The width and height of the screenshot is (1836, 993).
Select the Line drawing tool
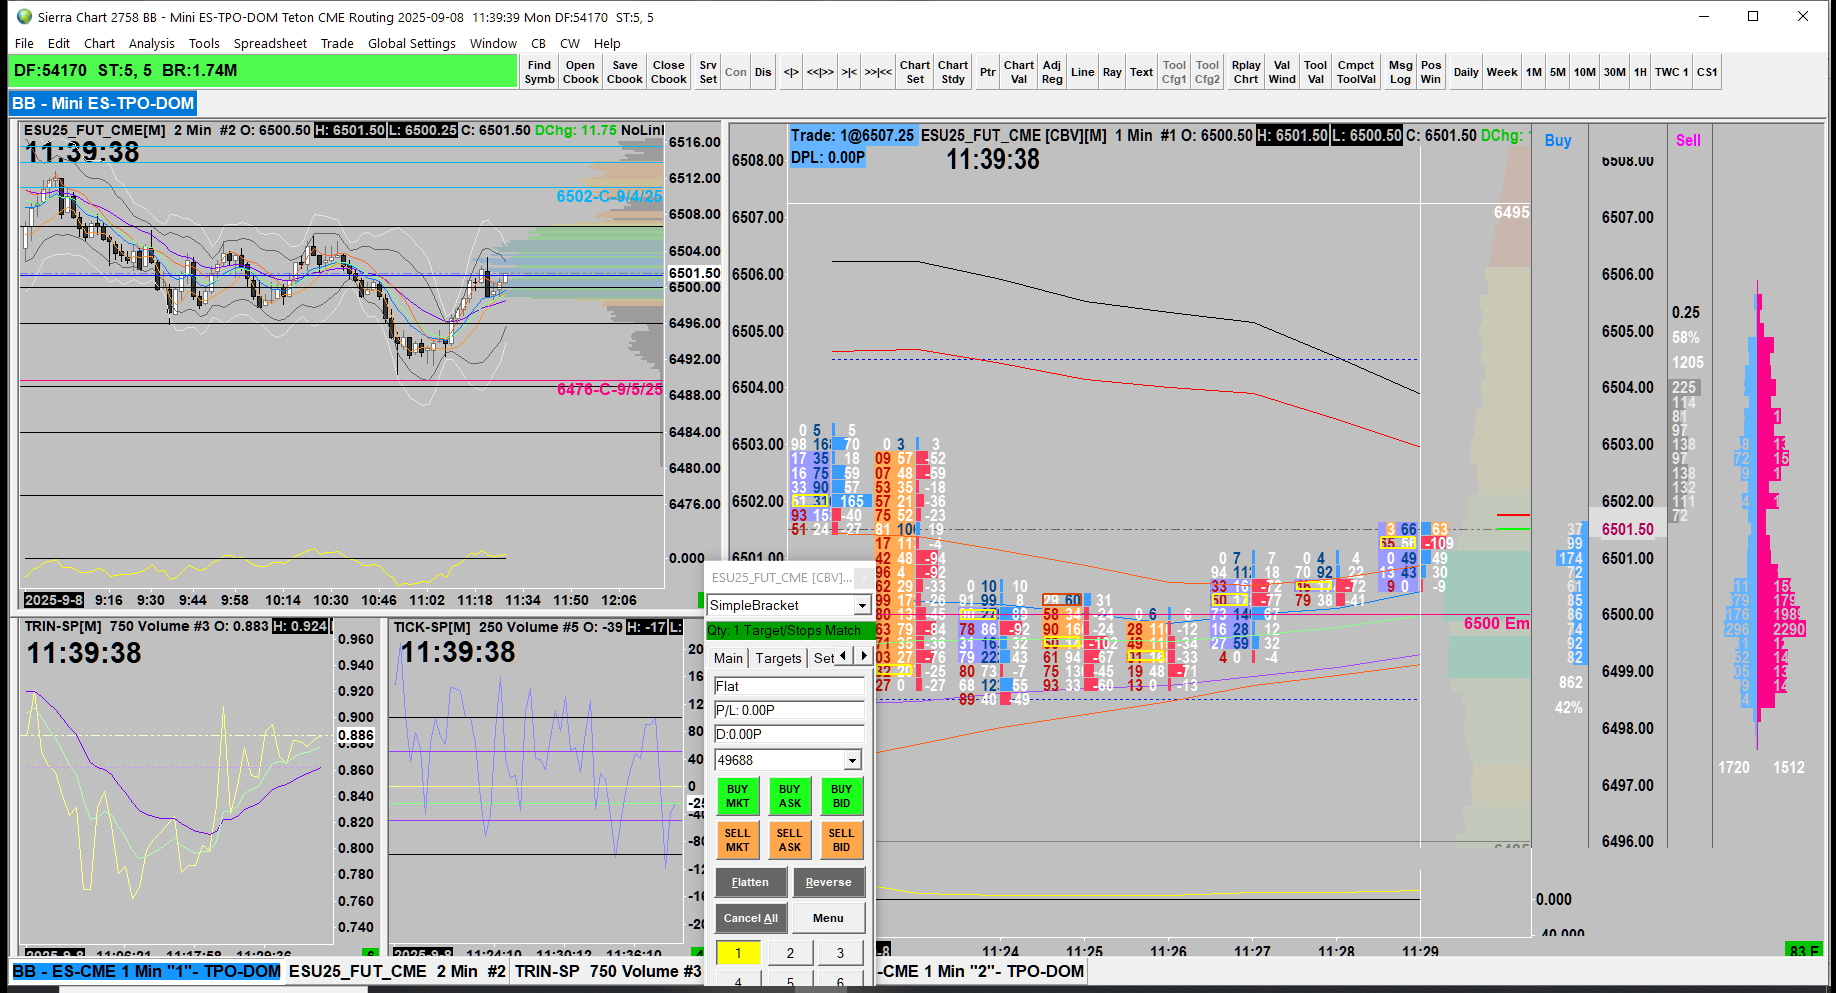[1083, 72]
